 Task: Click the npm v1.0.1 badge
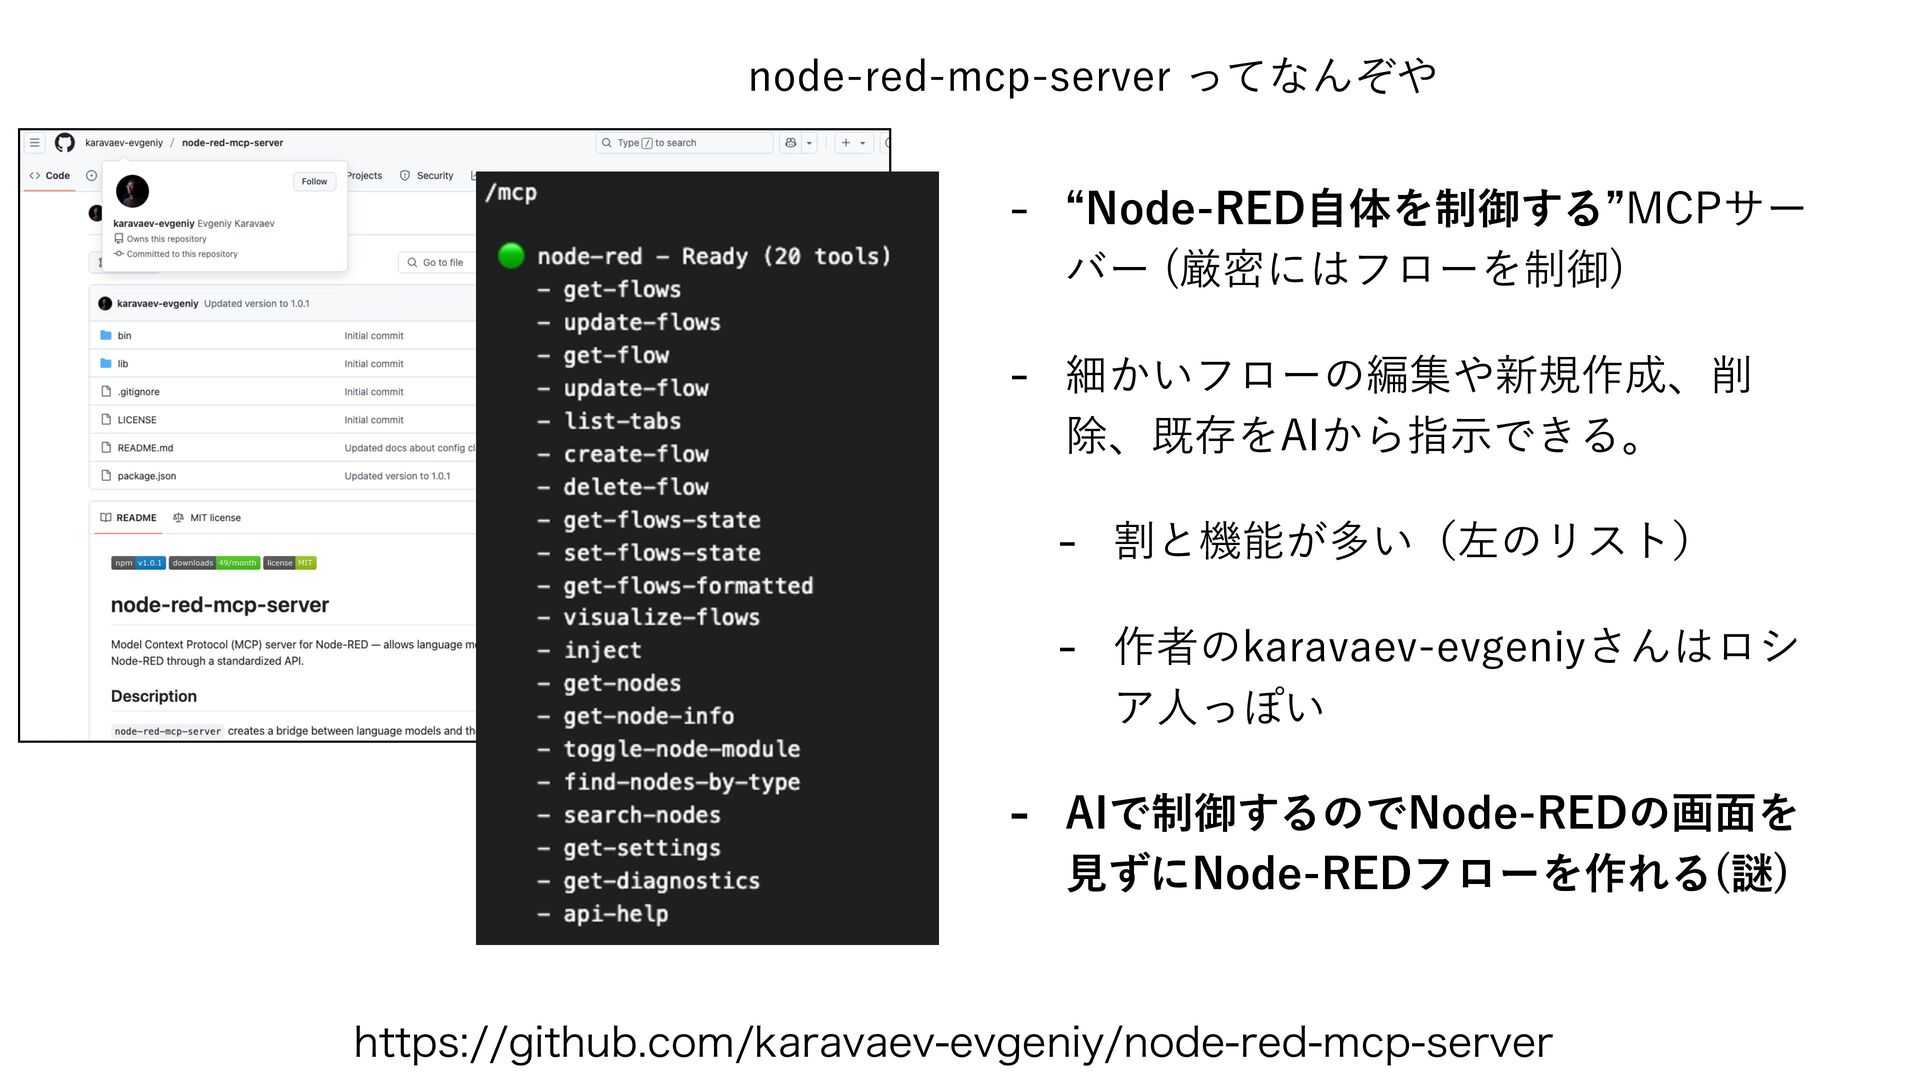(138, 563)
